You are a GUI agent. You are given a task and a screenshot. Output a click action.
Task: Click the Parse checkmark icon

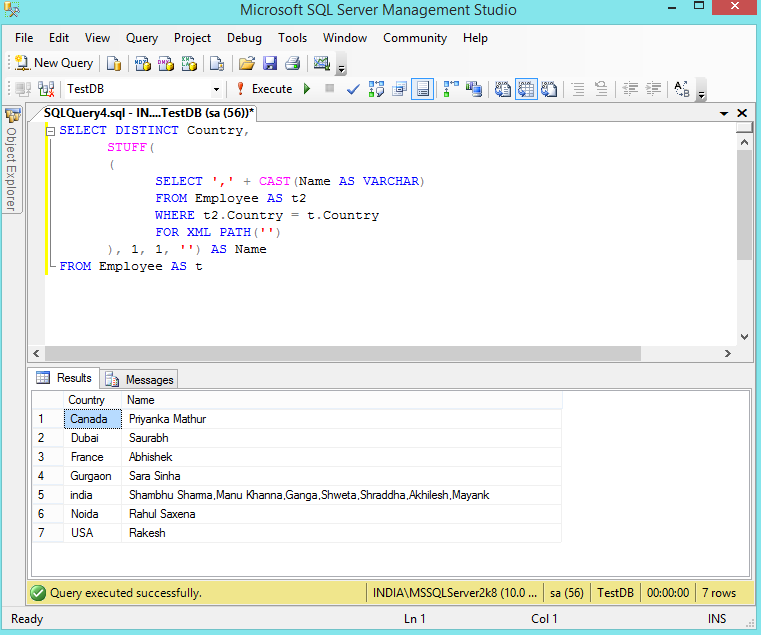[352, 89]
